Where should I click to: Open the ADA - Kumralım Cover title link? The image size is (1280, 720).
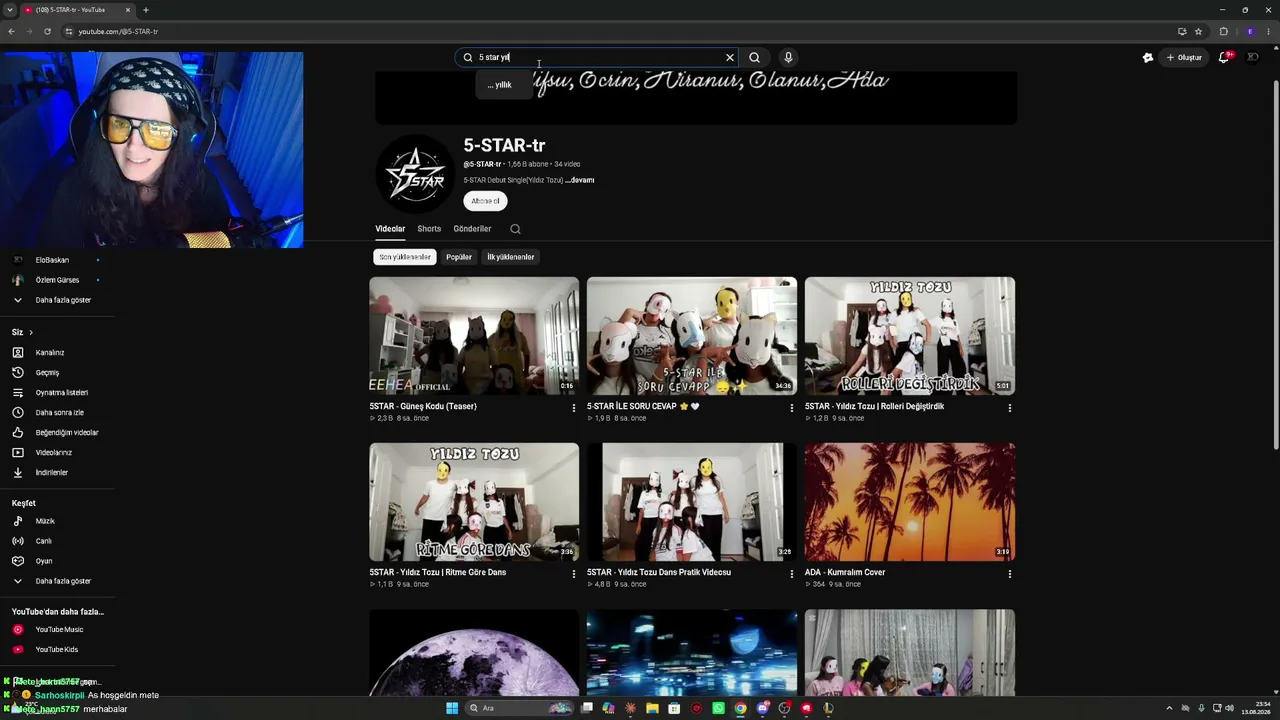845,572
